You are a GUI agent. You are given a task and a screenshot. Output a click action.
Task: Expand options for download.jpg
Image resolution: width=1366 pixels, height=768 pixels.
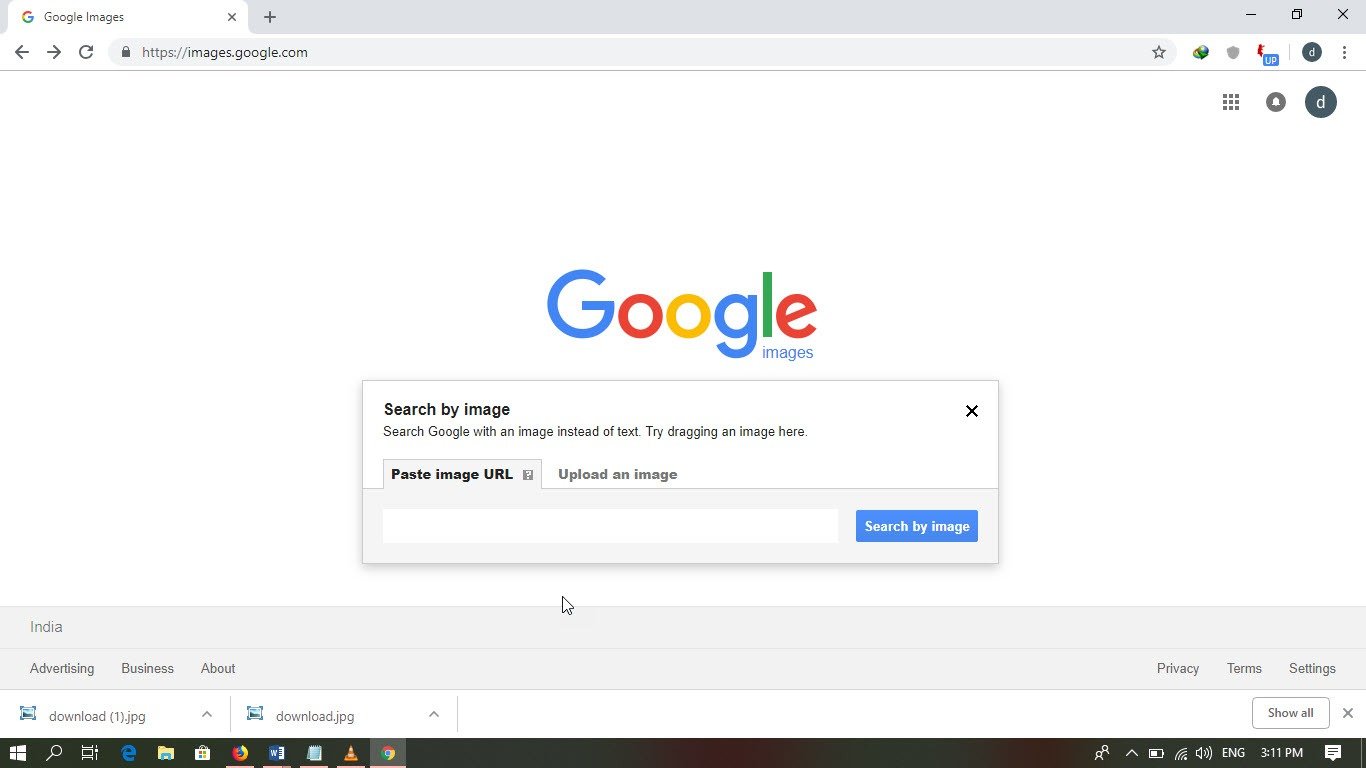[x=433, y=714]
